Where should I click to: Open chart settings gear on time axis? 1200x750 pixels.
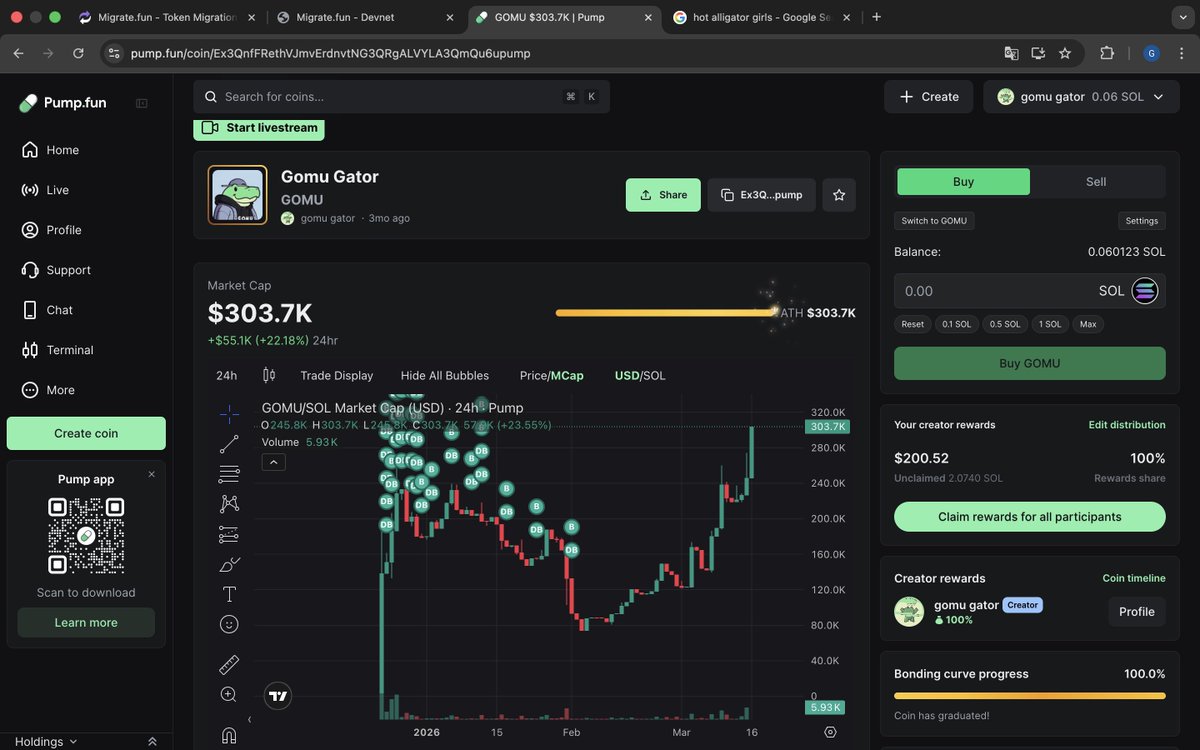tap(830, 732)
